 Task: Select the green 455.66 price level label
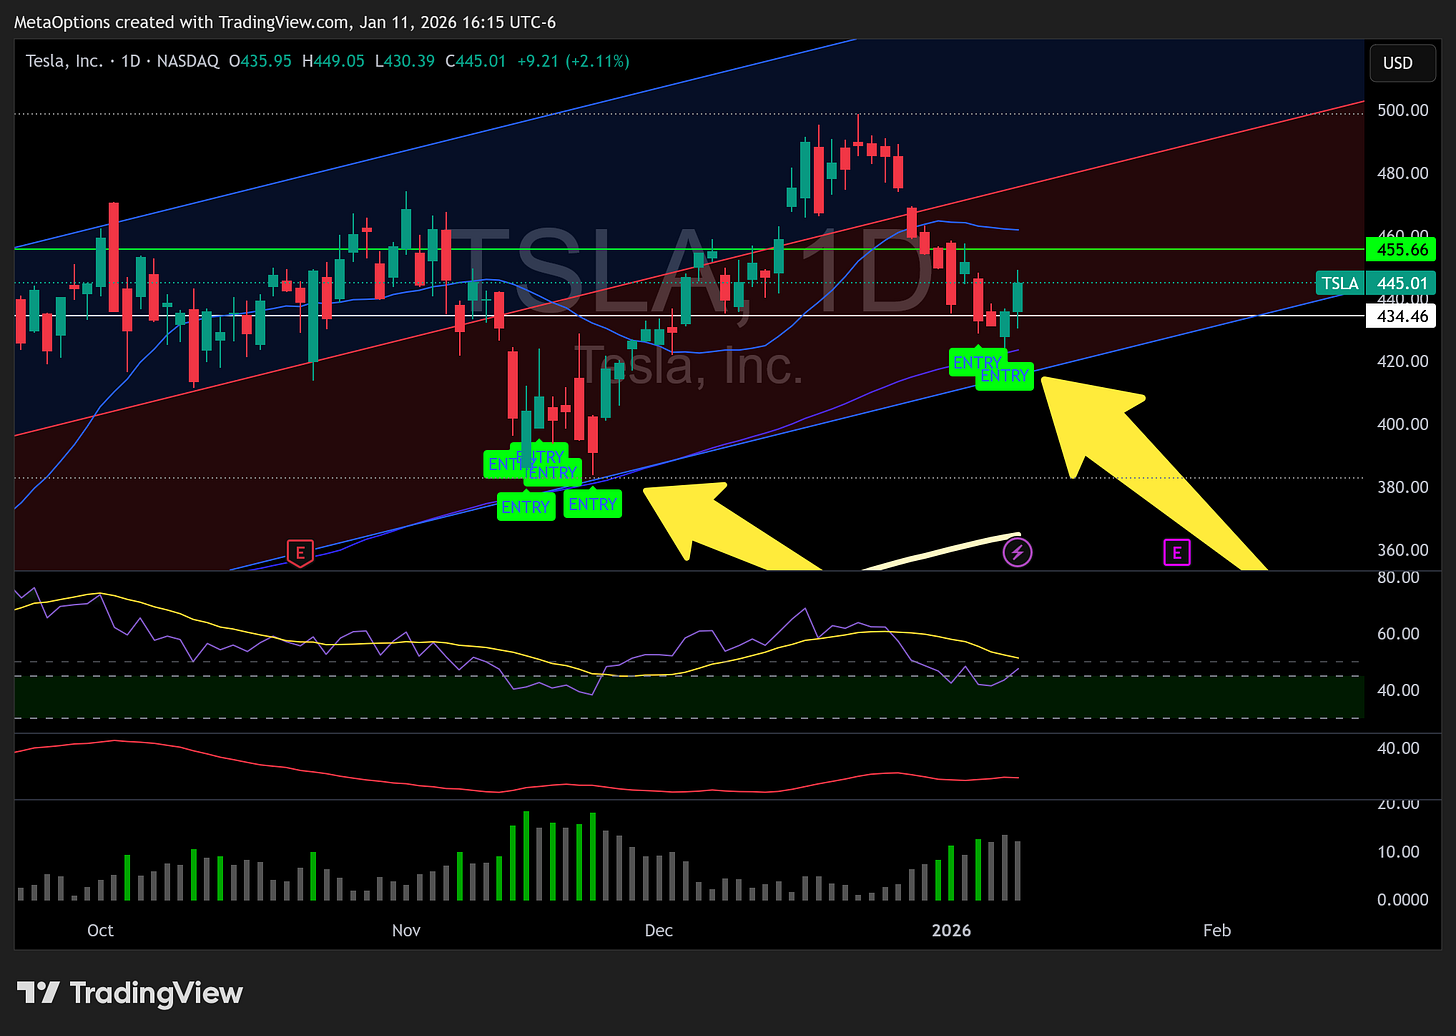tap(1402, 249)
